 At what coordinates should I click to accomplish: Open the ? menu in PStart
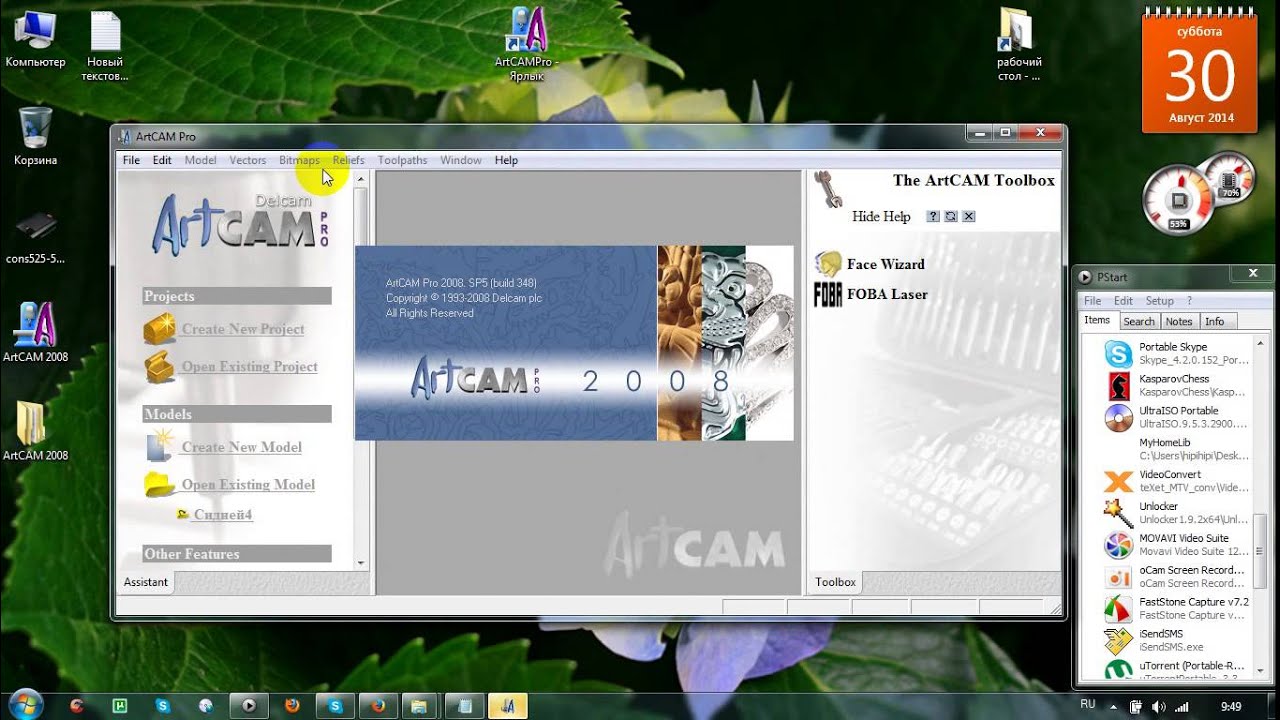(x=1189, y=301)
